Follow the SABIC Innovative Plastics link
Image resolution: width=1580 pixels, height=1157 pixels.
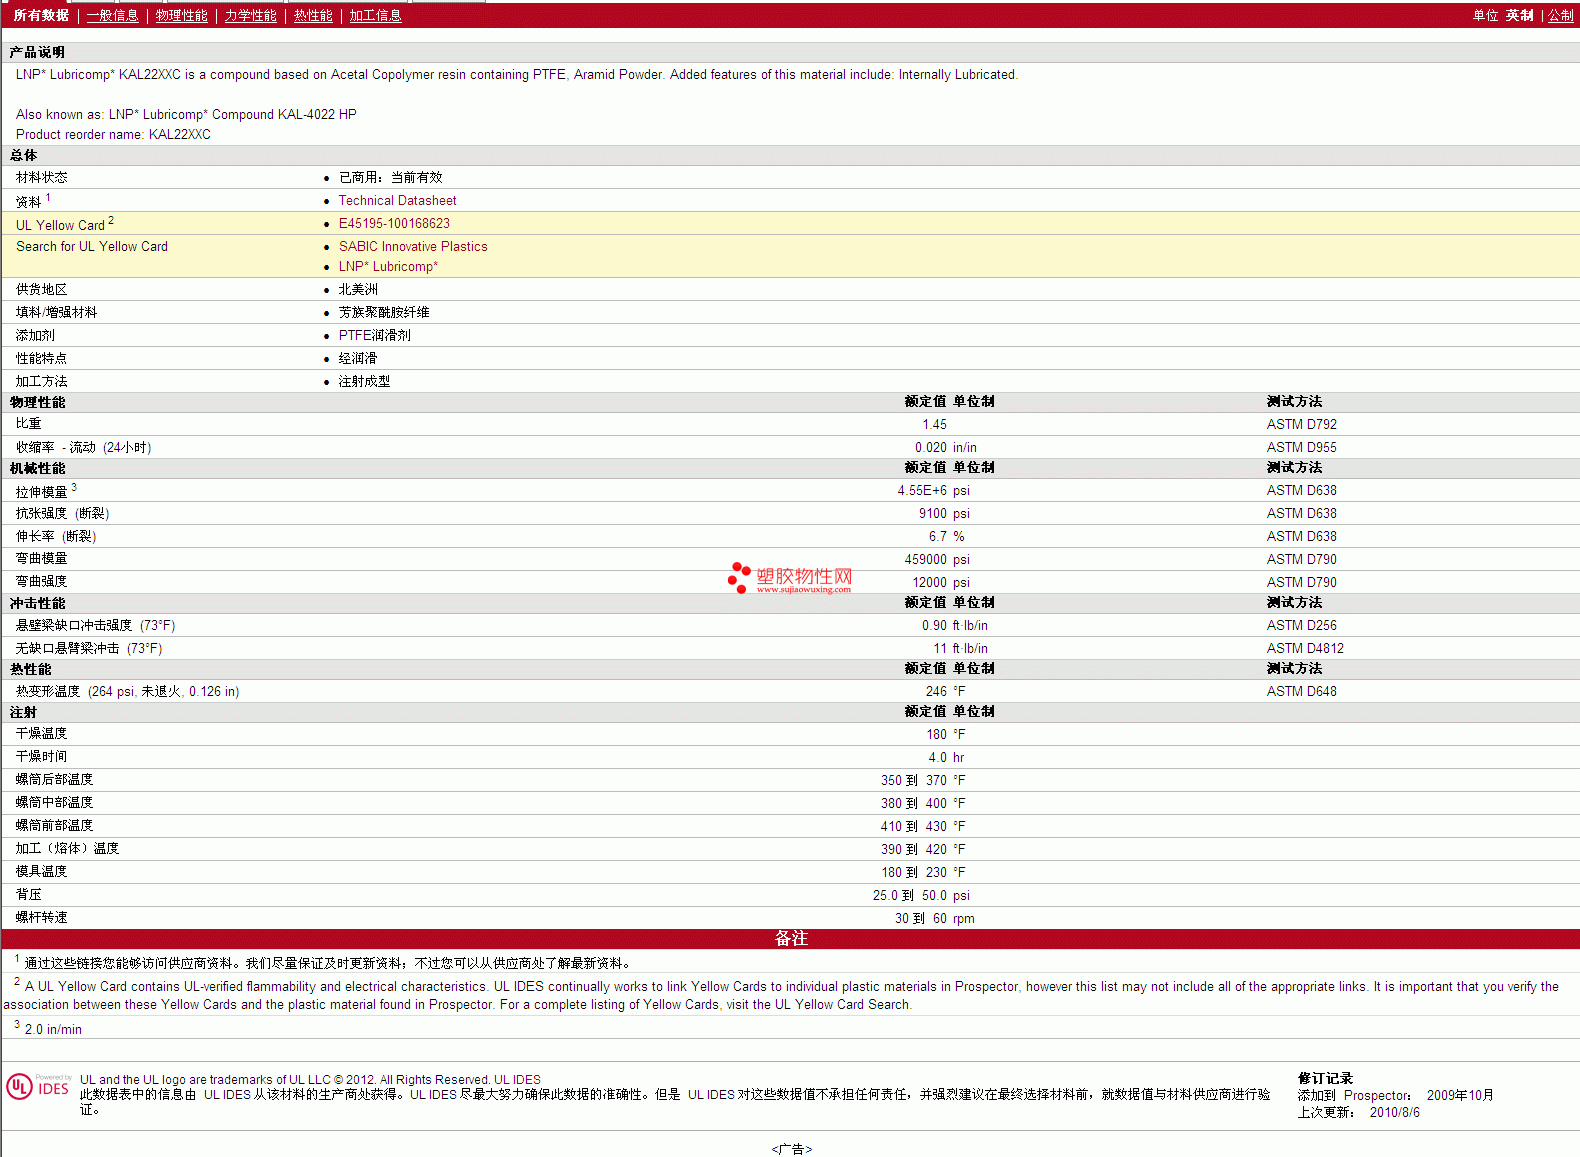[413, 247]
